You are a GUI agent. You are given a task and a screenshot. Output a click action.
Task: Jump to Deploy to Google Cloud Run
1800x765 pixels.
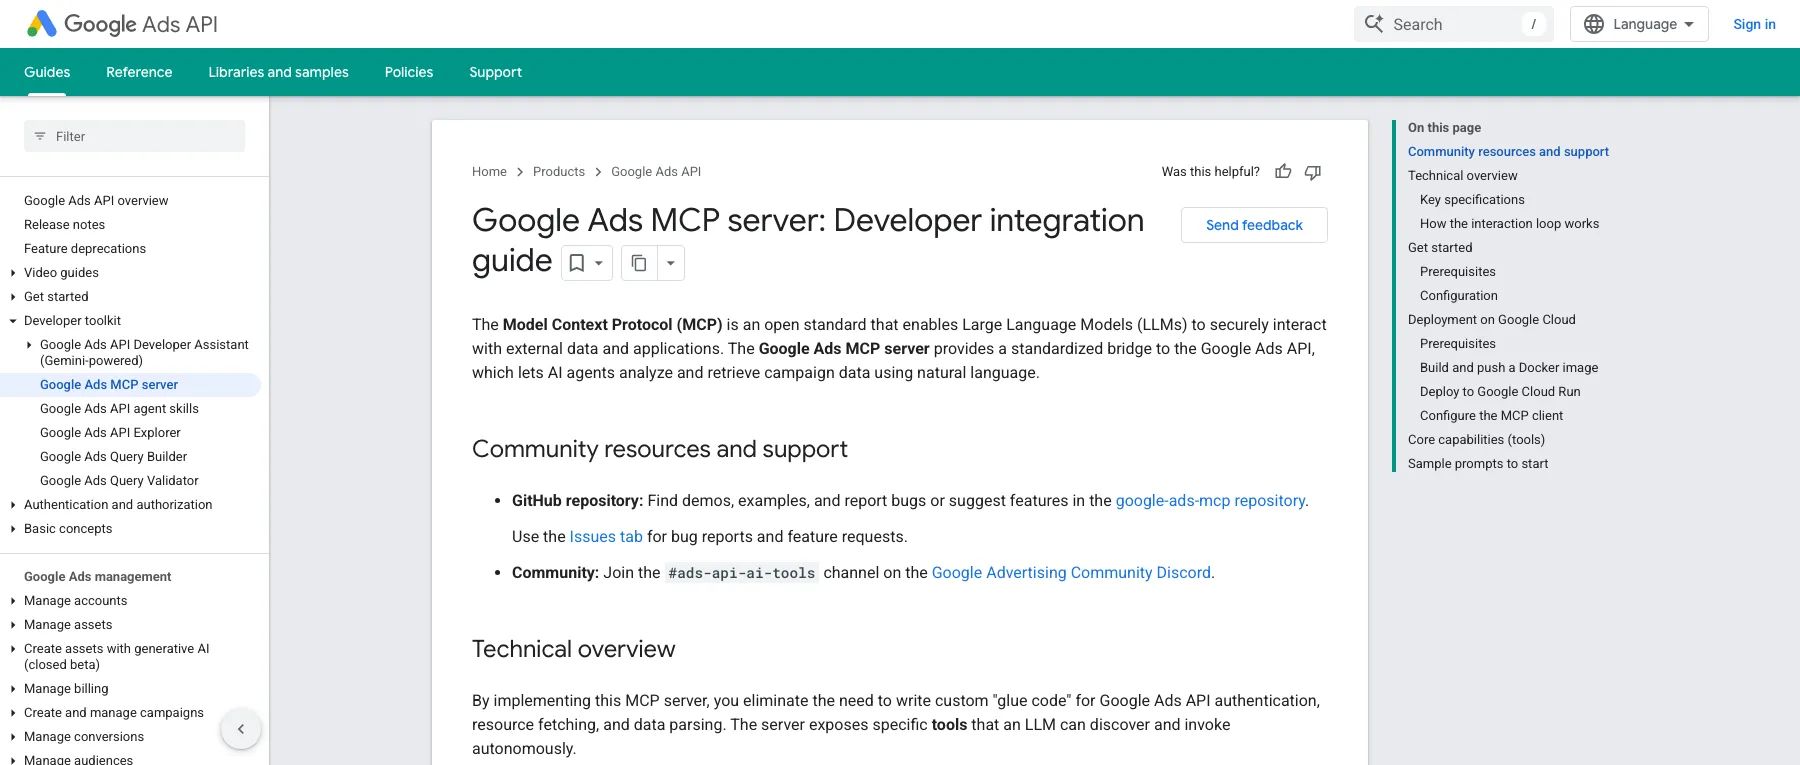click(1500, 392)
